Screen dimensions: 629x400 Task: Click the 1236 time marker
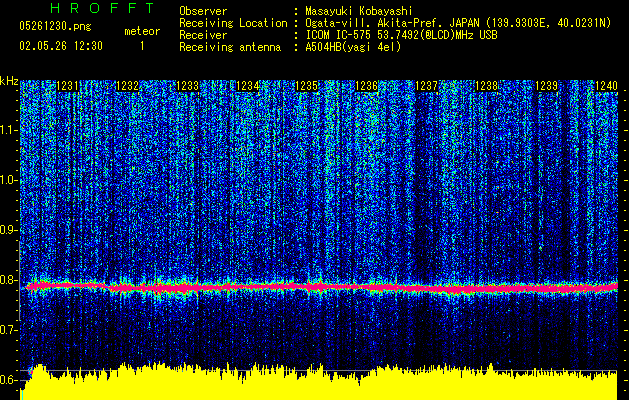click(367, 86)
